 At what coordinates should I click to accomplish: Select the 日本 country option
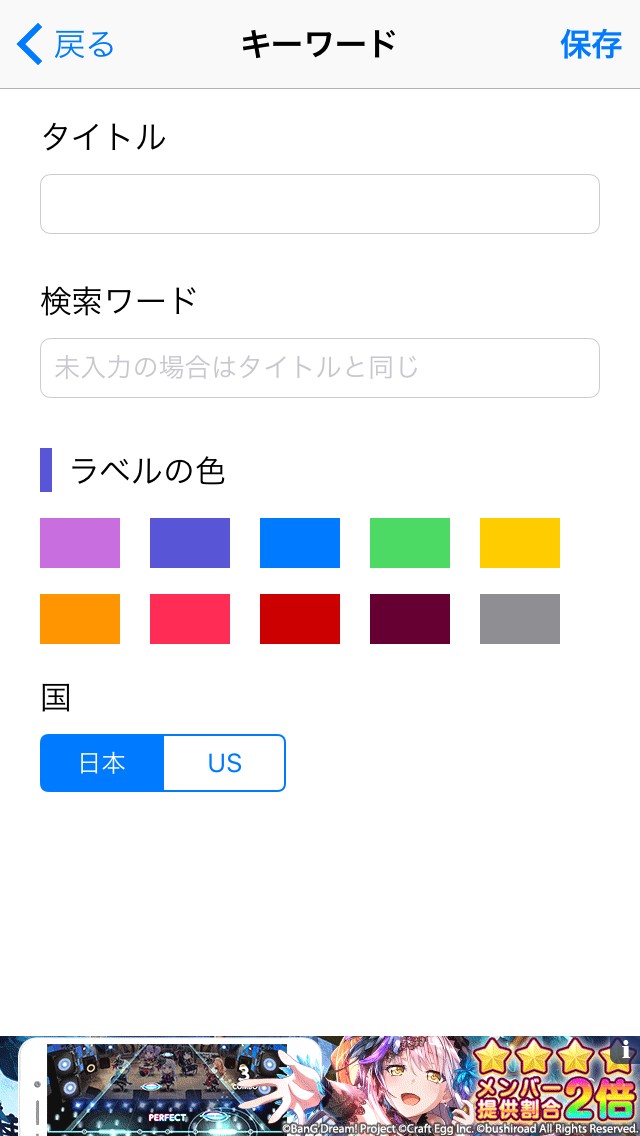pyautogui.click(x=102, y=763)
